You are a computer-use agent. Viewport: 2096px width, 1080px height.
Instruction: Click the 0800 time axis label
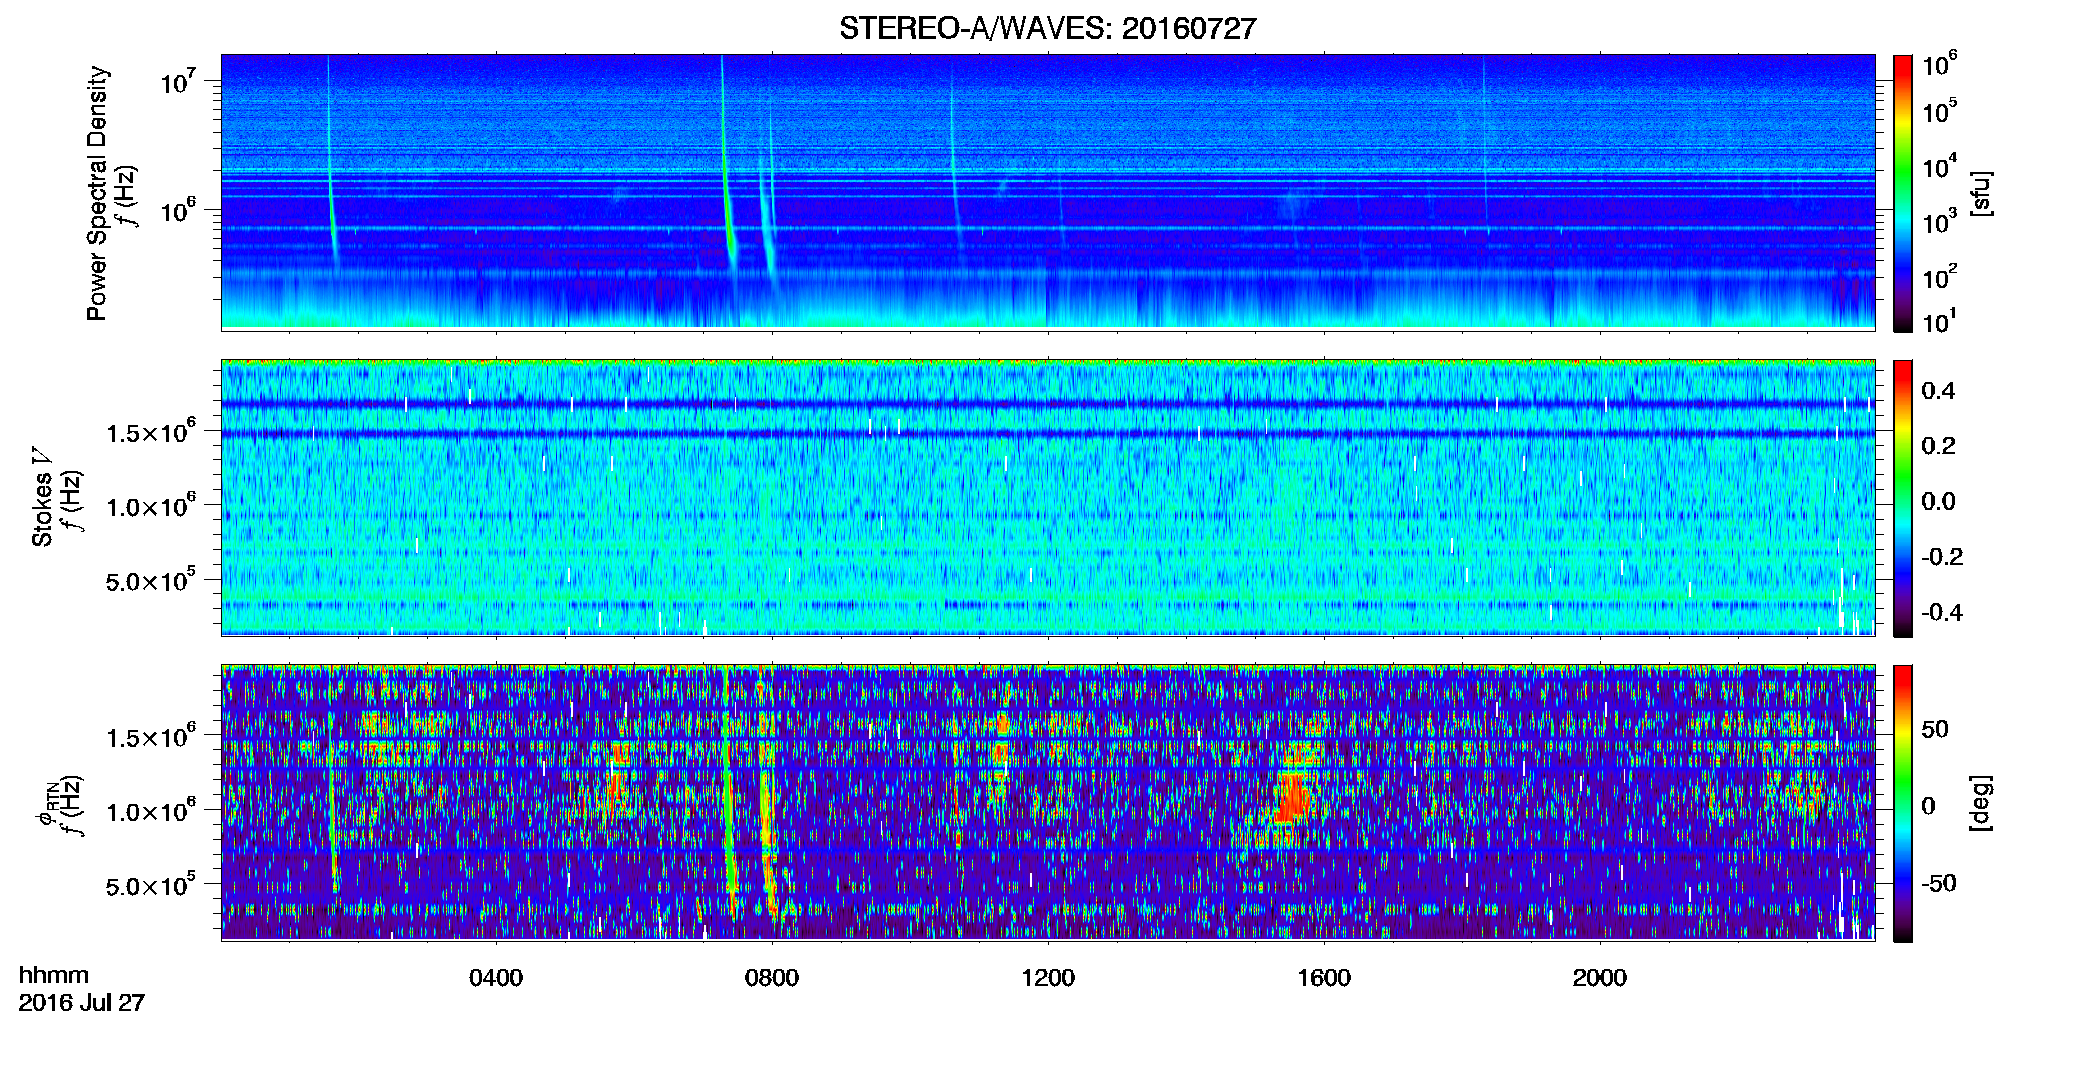click(x=772, y=978)
